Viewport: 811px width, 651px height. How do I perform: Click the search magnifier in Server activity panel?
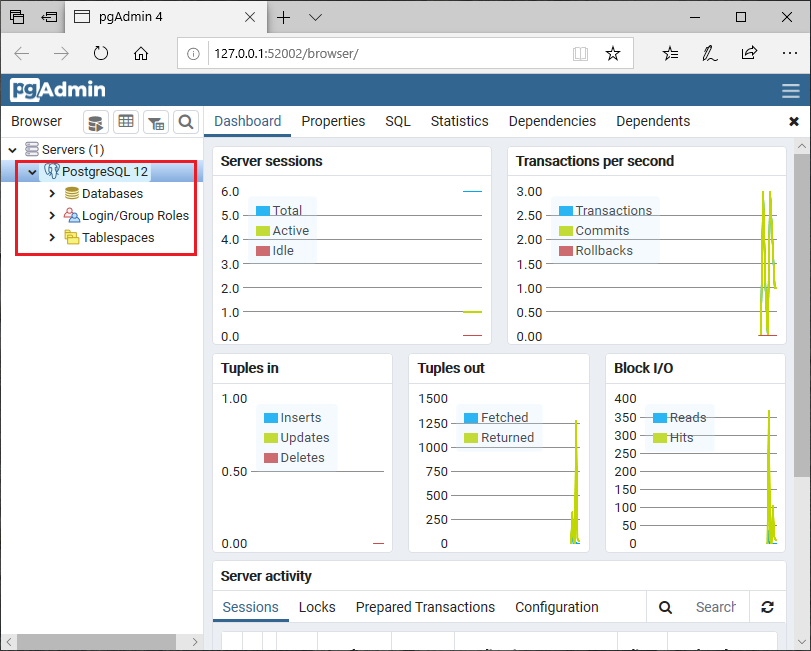pyautogui.click(x=665, y=607)
